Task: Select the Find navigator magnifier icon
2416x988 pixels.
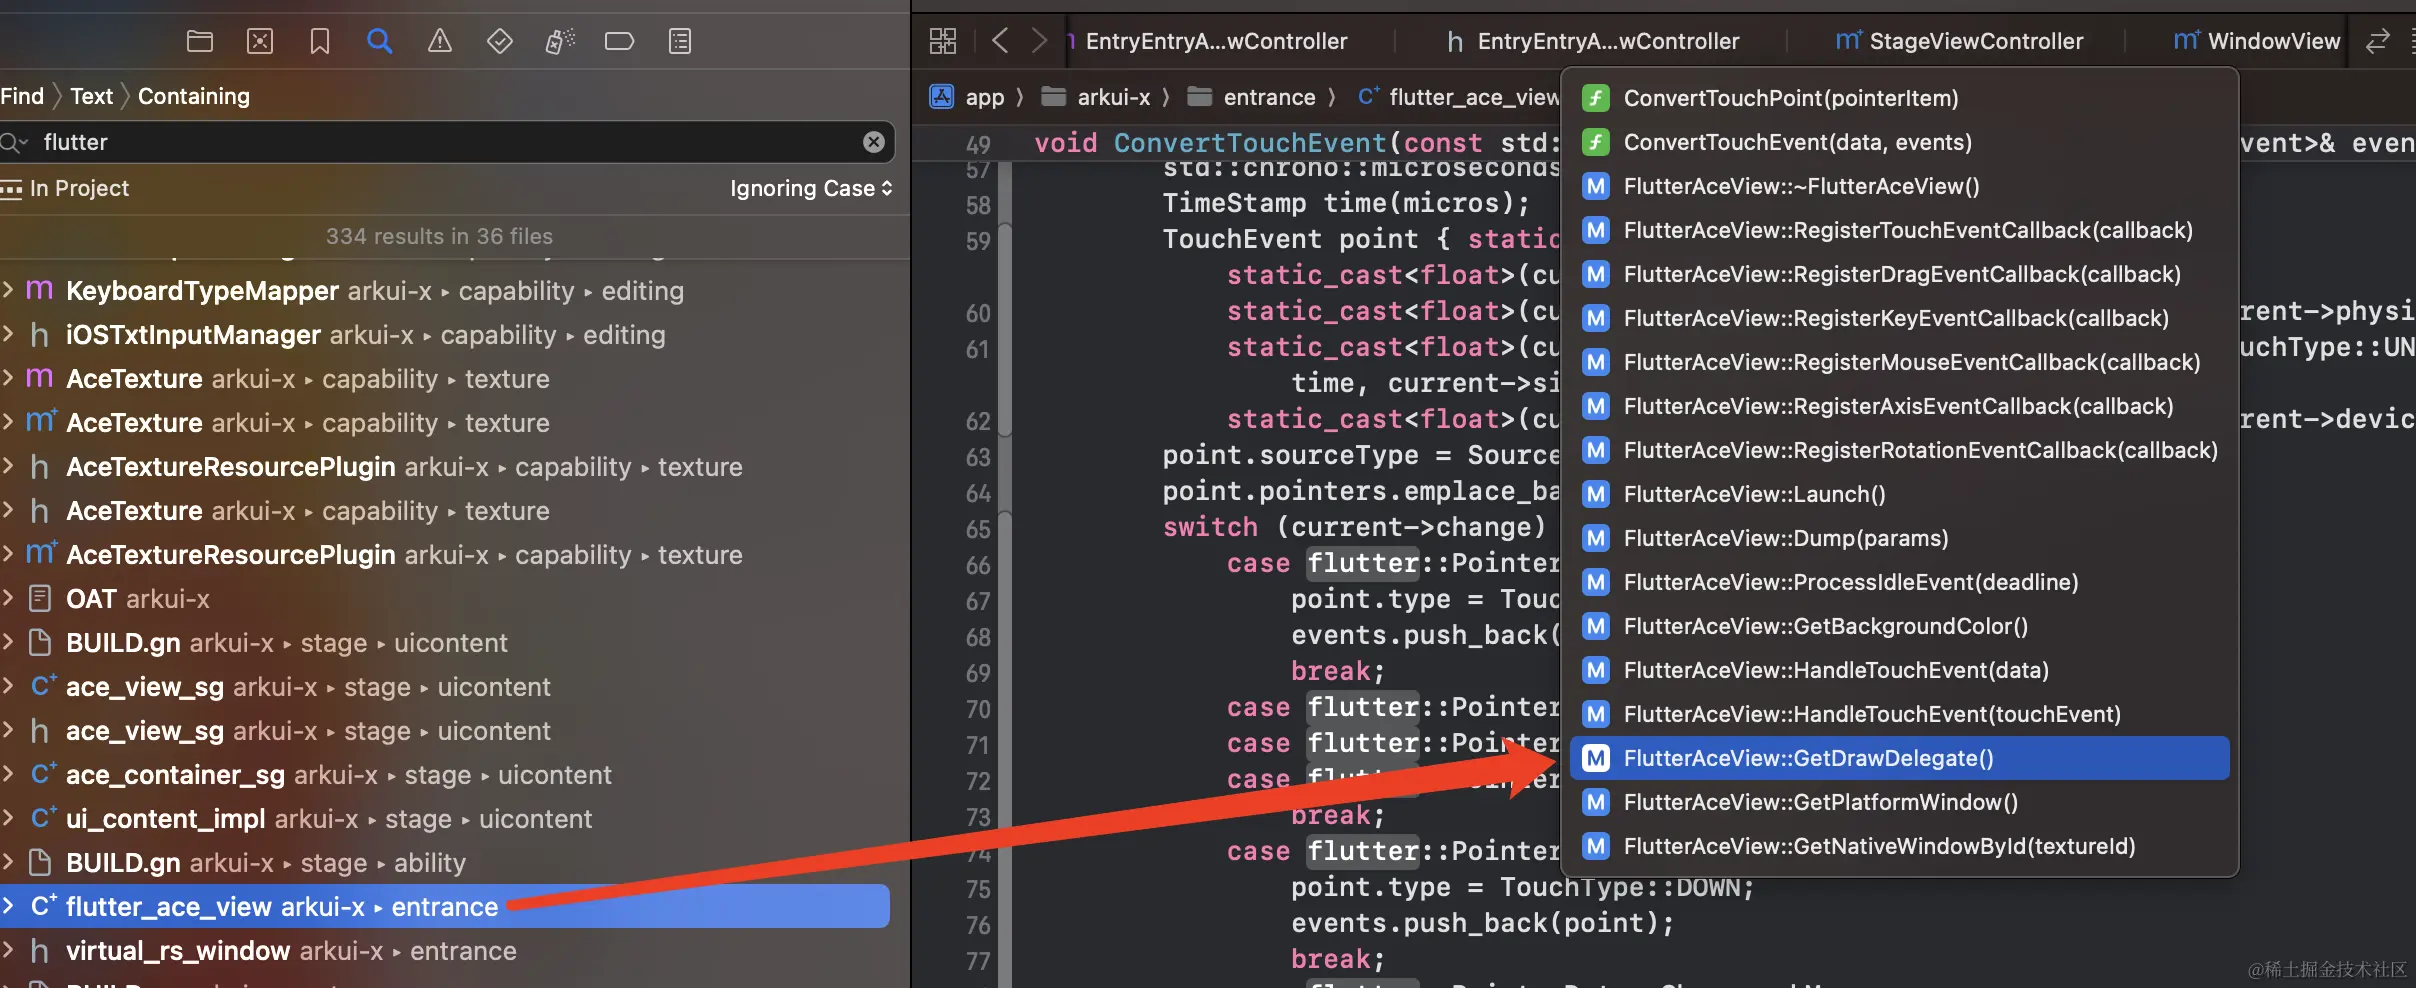Action: (x=380, y=41)
